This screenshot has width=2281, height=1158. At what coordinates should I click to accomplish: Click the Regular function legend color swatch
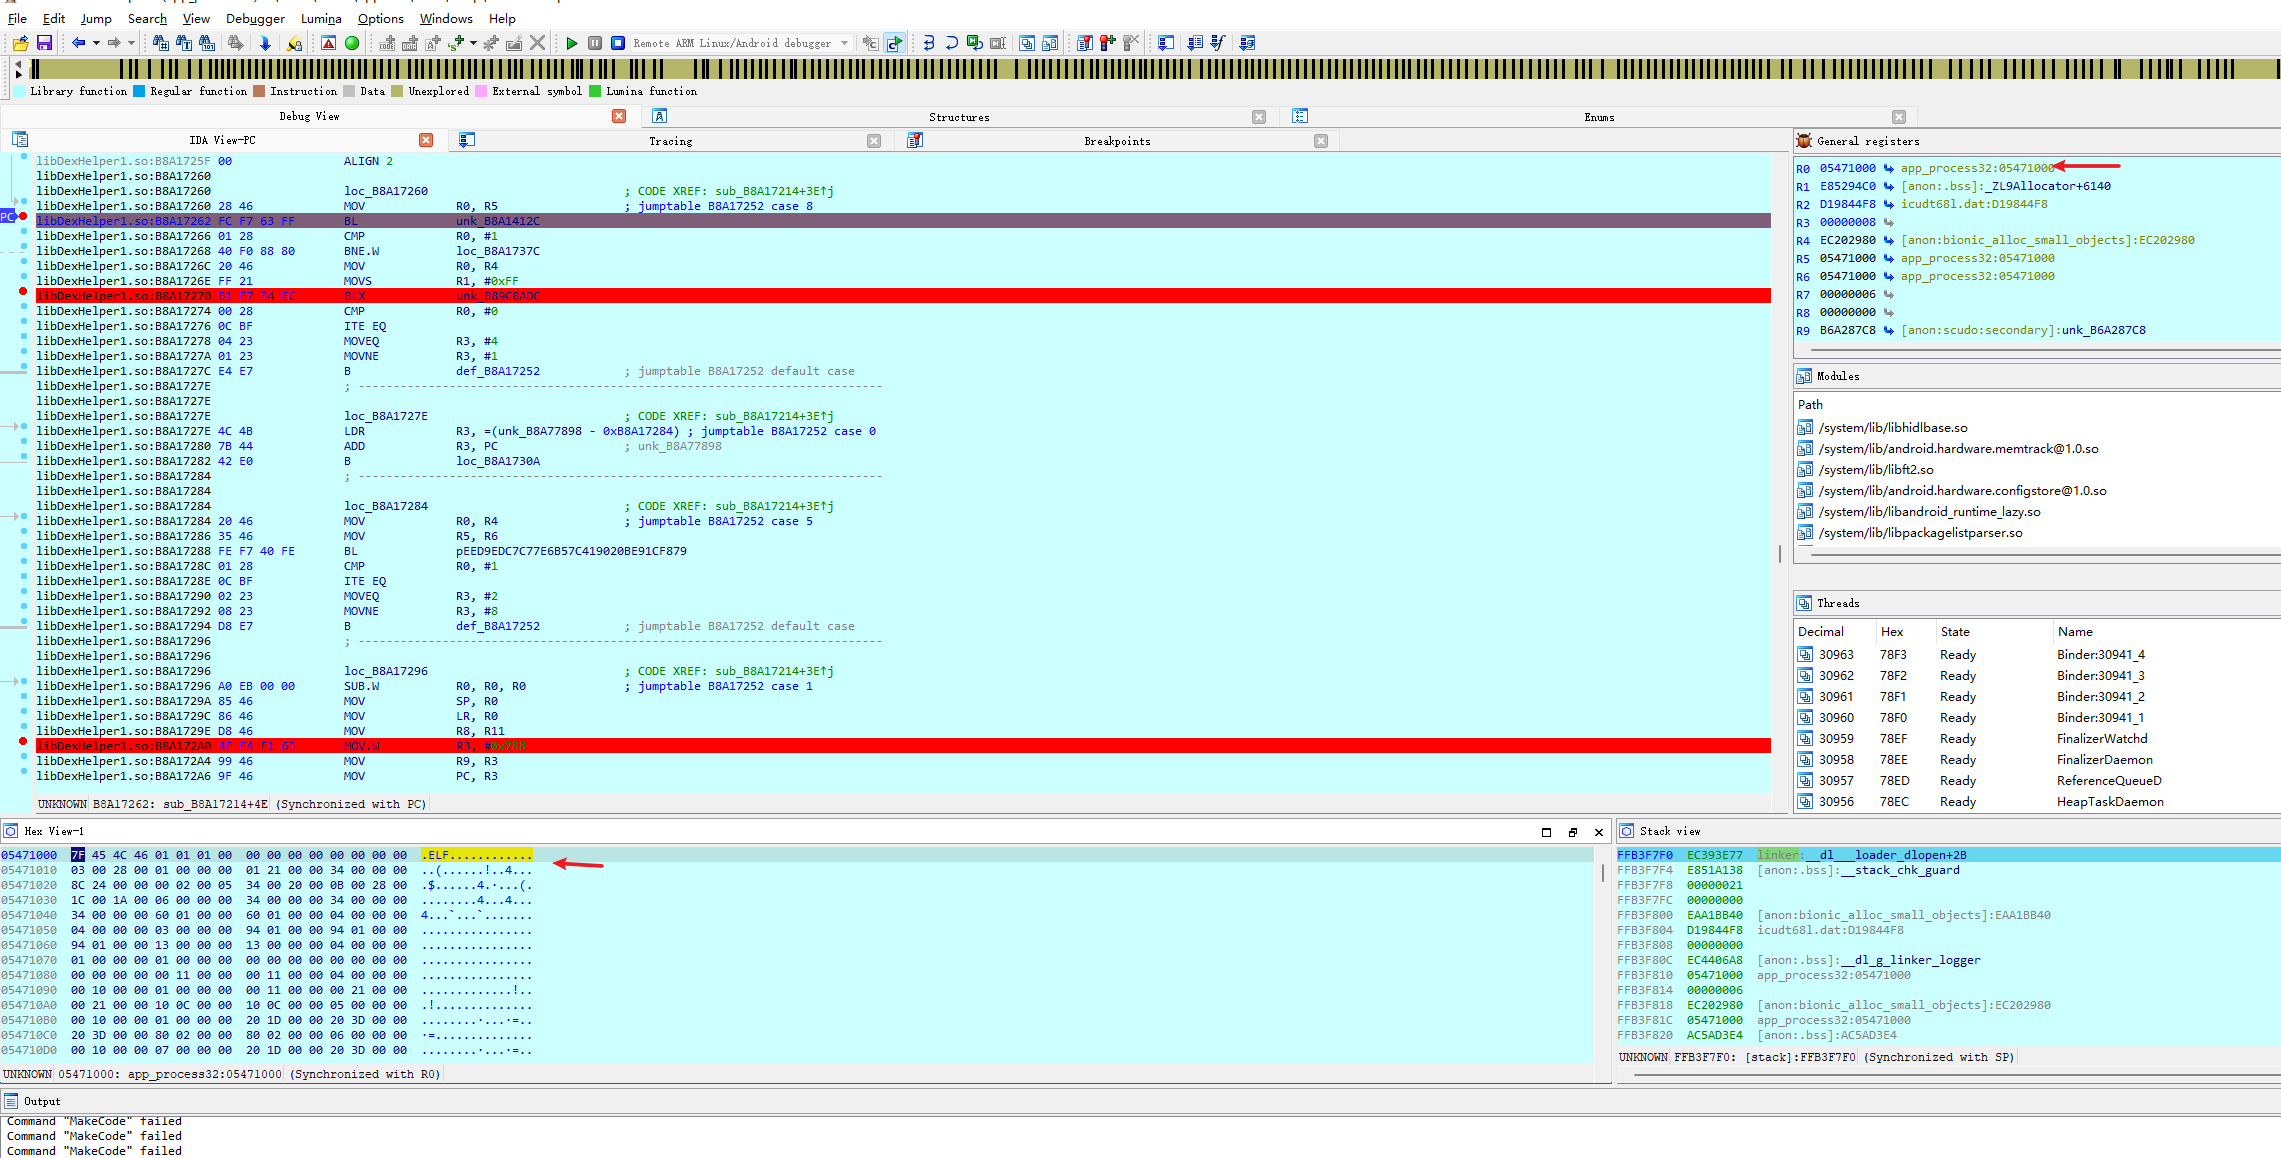click(140, 91)
